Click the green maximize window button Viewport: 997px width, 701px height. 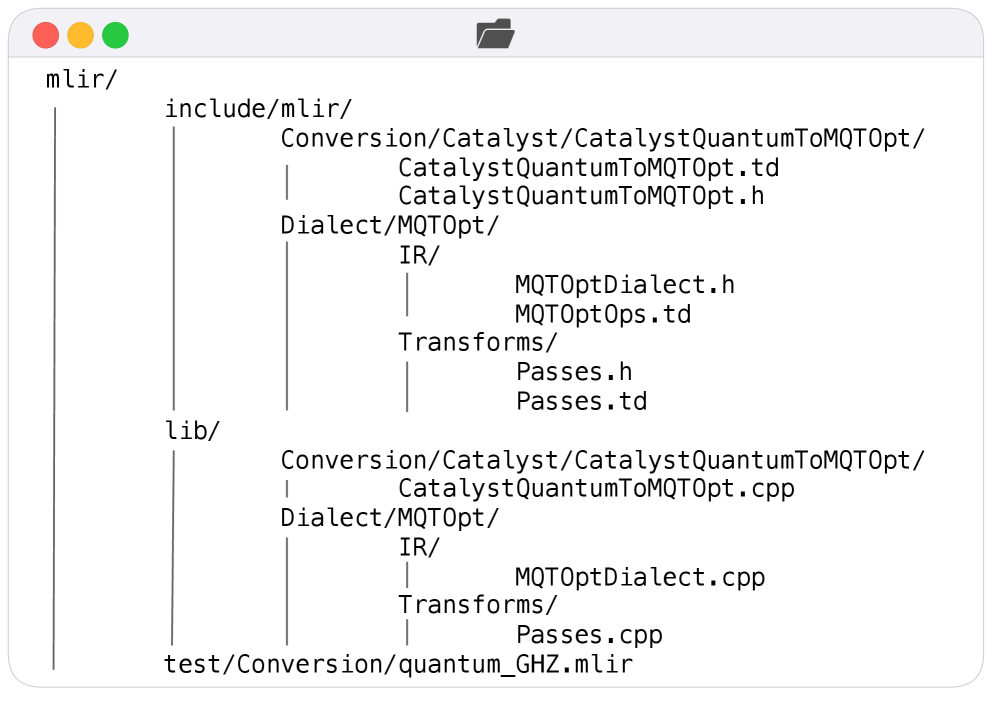point(116,36)
